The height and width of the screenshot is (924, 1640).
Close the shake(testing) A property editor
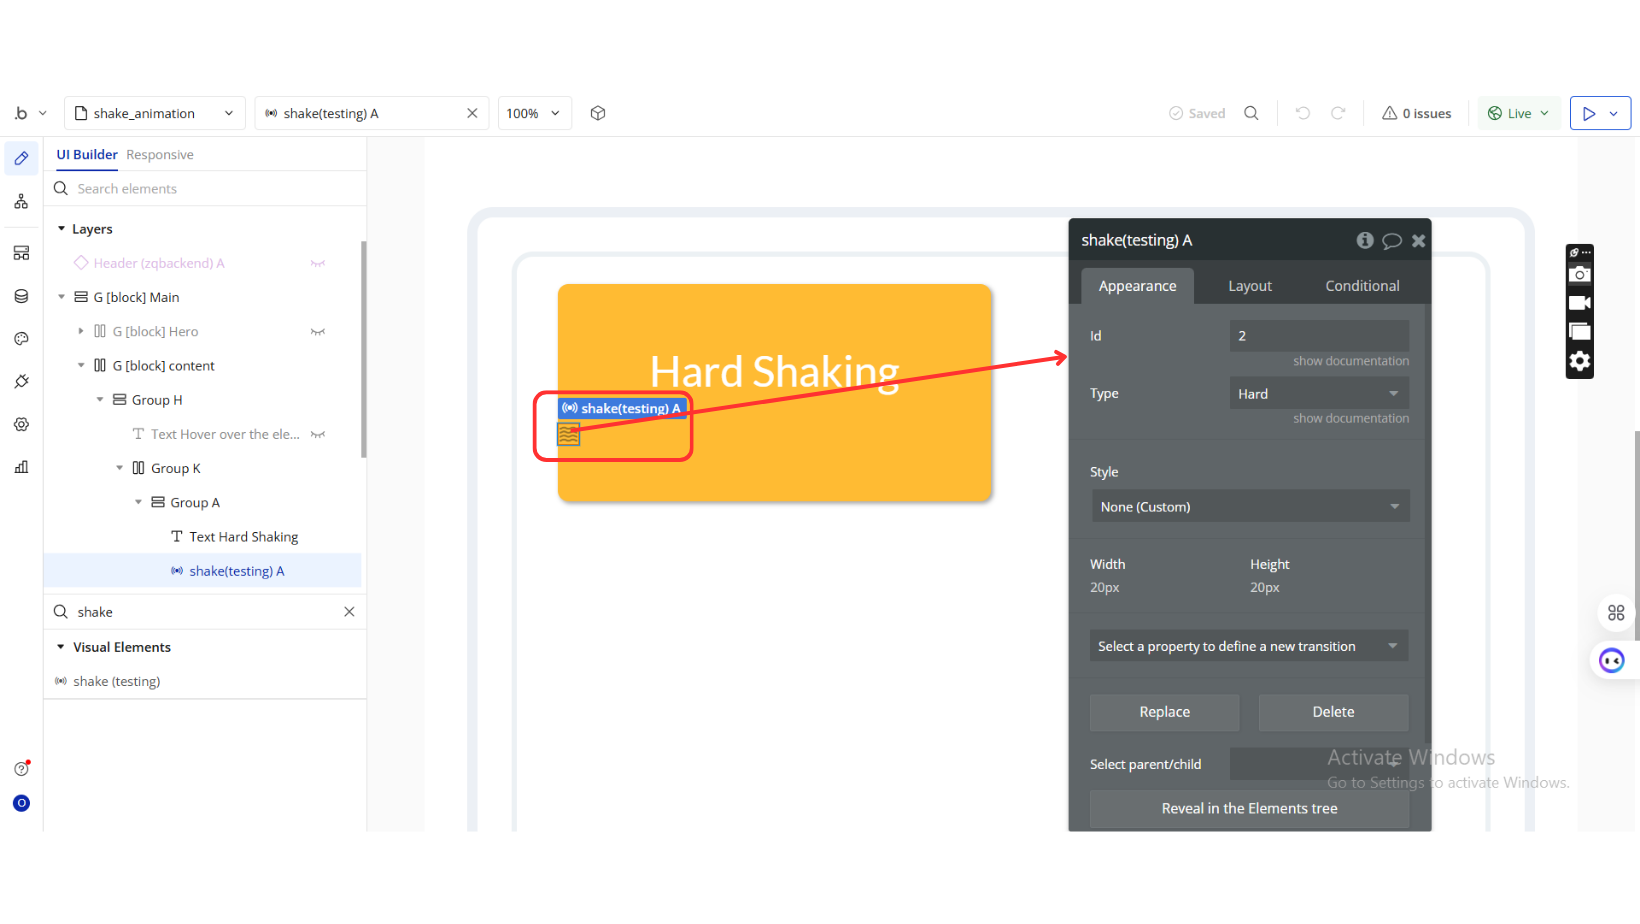[1418, 241]
